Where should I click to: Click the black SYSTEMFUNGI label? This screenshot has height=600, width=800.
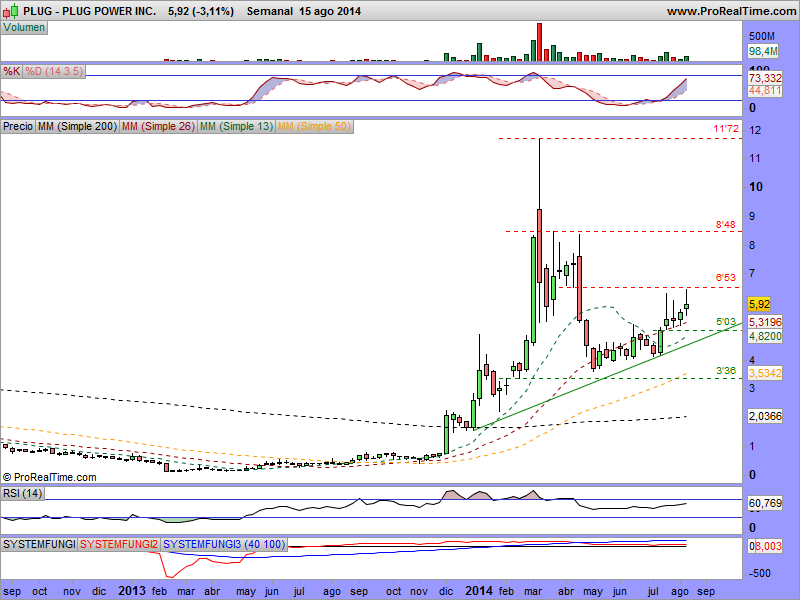[39, 544]
